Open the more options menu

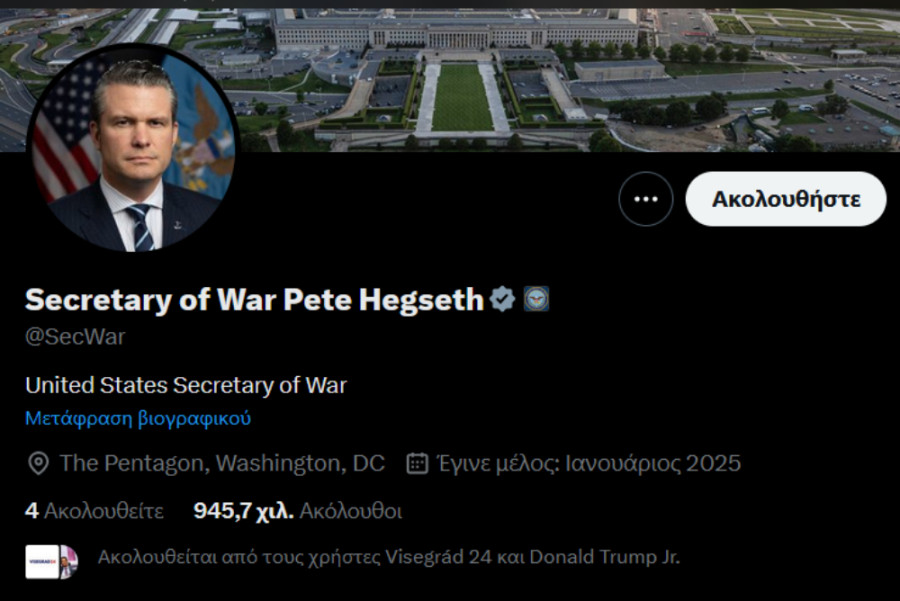click(x=645, y=198)
